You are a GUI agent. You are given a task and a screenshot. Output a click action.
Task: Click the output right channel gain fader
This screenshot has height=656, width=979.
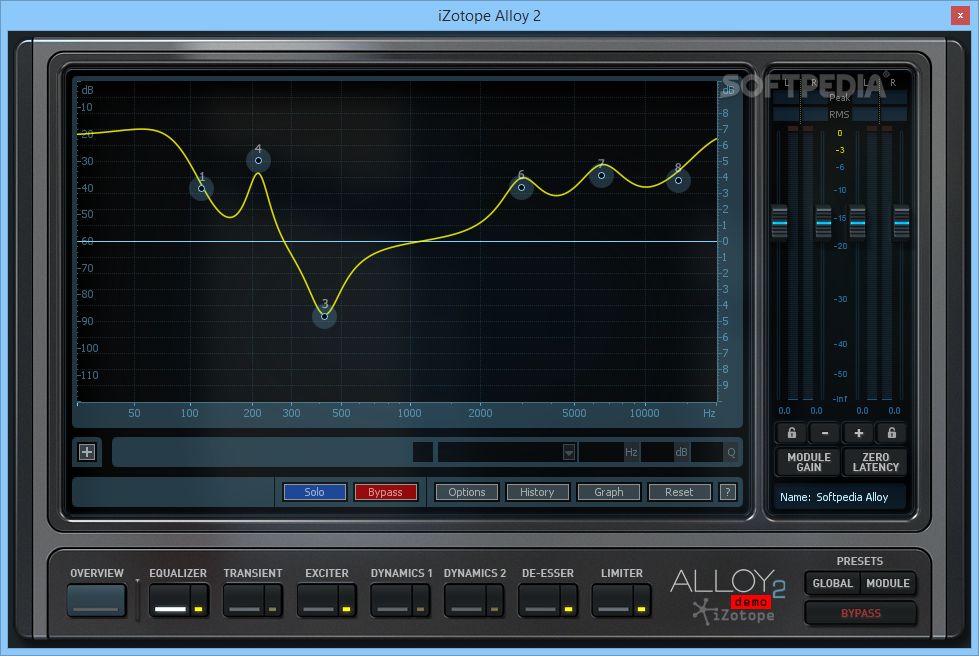pyautogui.click(x=902, y=222)
